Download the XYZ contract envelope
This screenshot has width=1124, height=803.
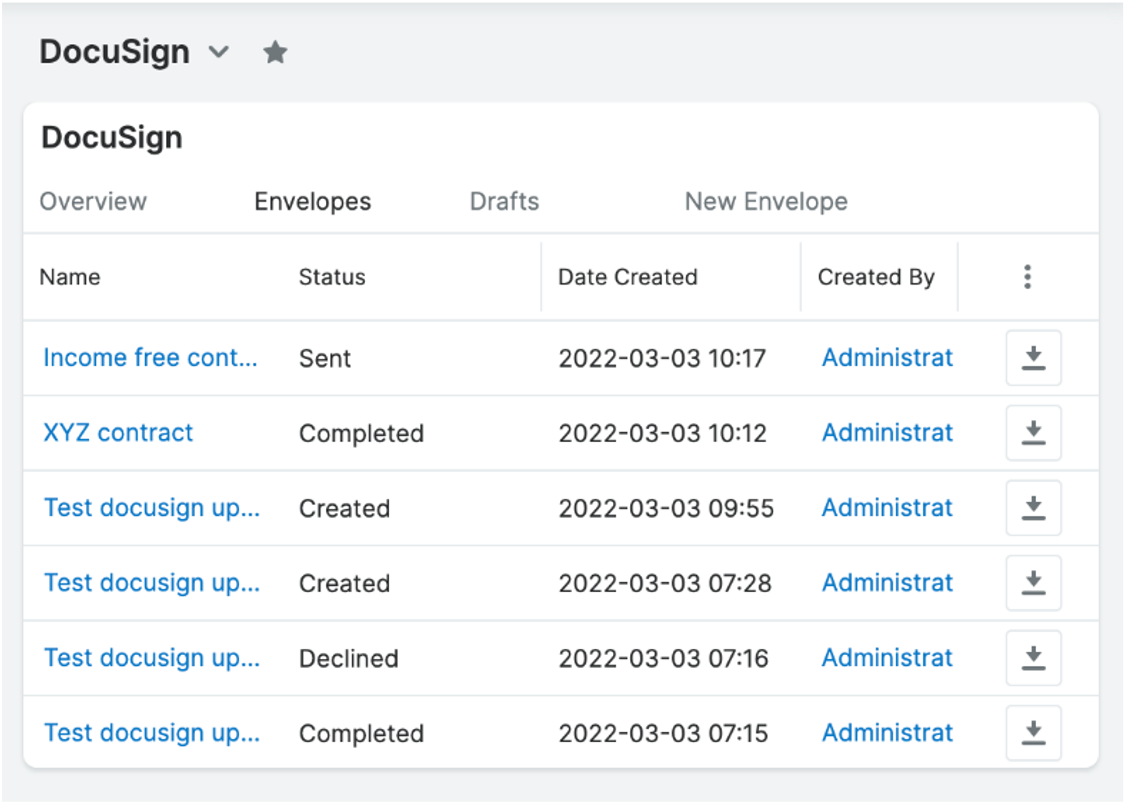pyautogui.click(x=1033, y=433)
